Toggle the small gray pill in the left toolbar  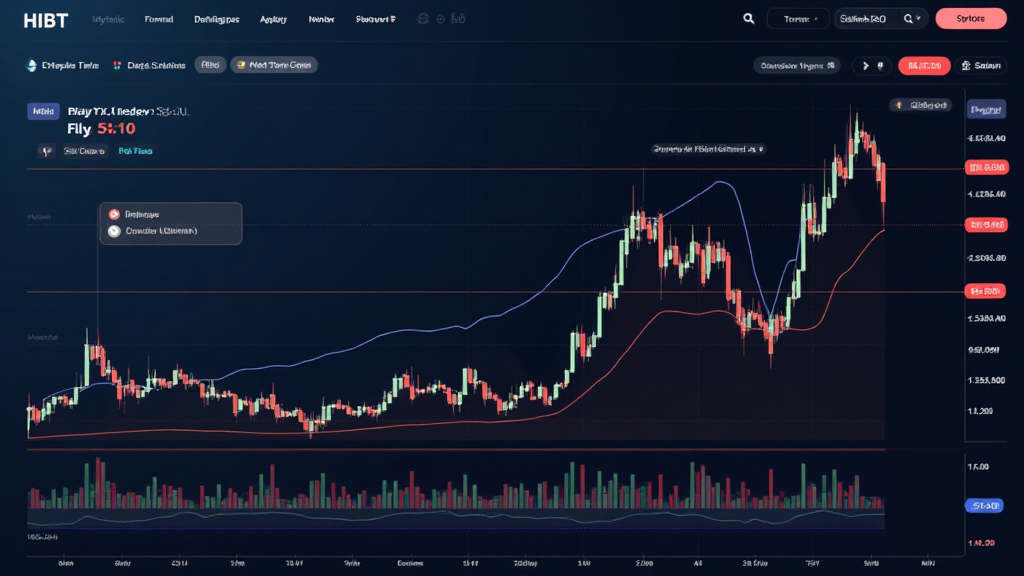coord(210,65)
